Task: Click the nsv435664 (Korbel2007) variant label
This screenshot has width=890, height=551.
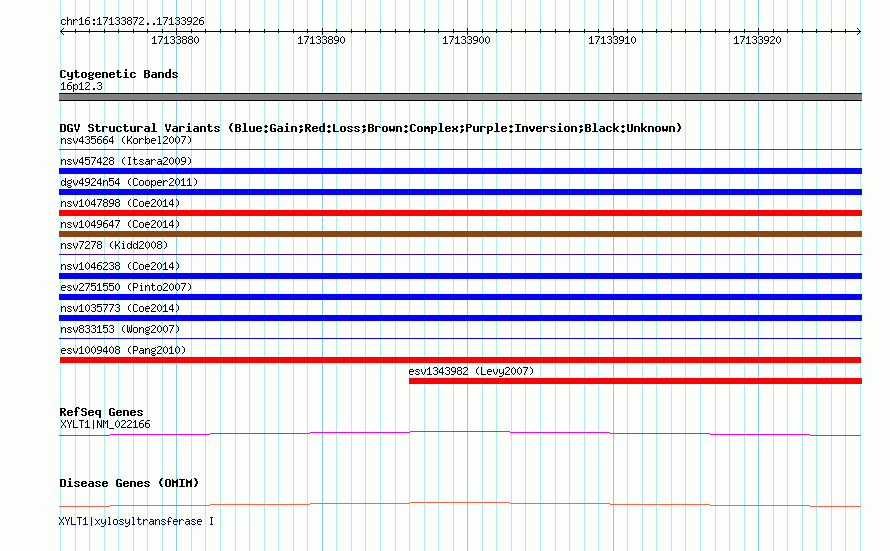Action: click(126, 140)
